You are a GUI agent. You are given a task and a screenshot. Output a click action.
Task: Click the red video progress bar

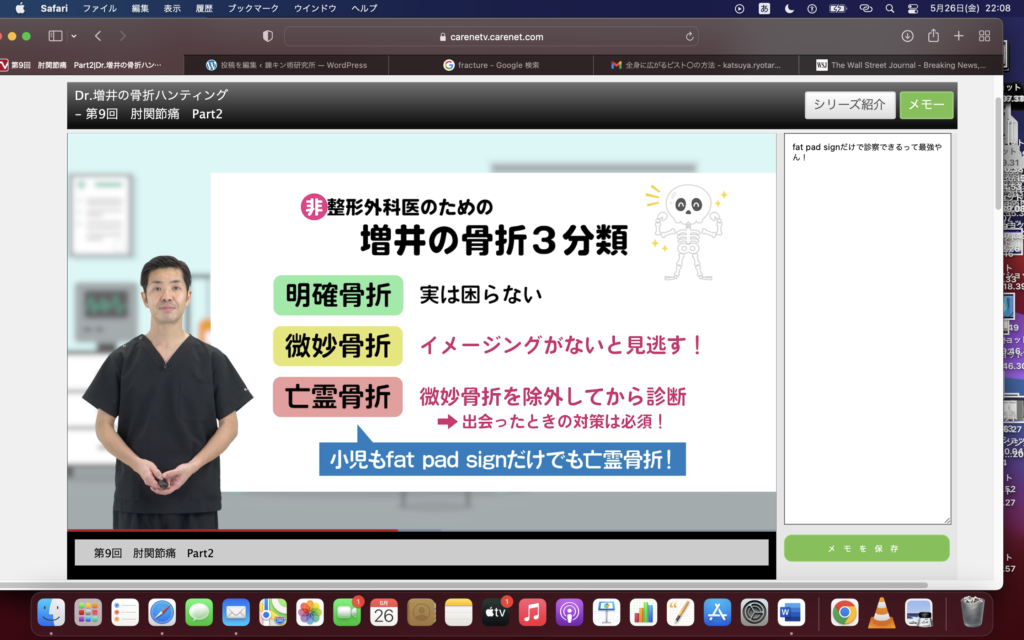coord(232,529)
